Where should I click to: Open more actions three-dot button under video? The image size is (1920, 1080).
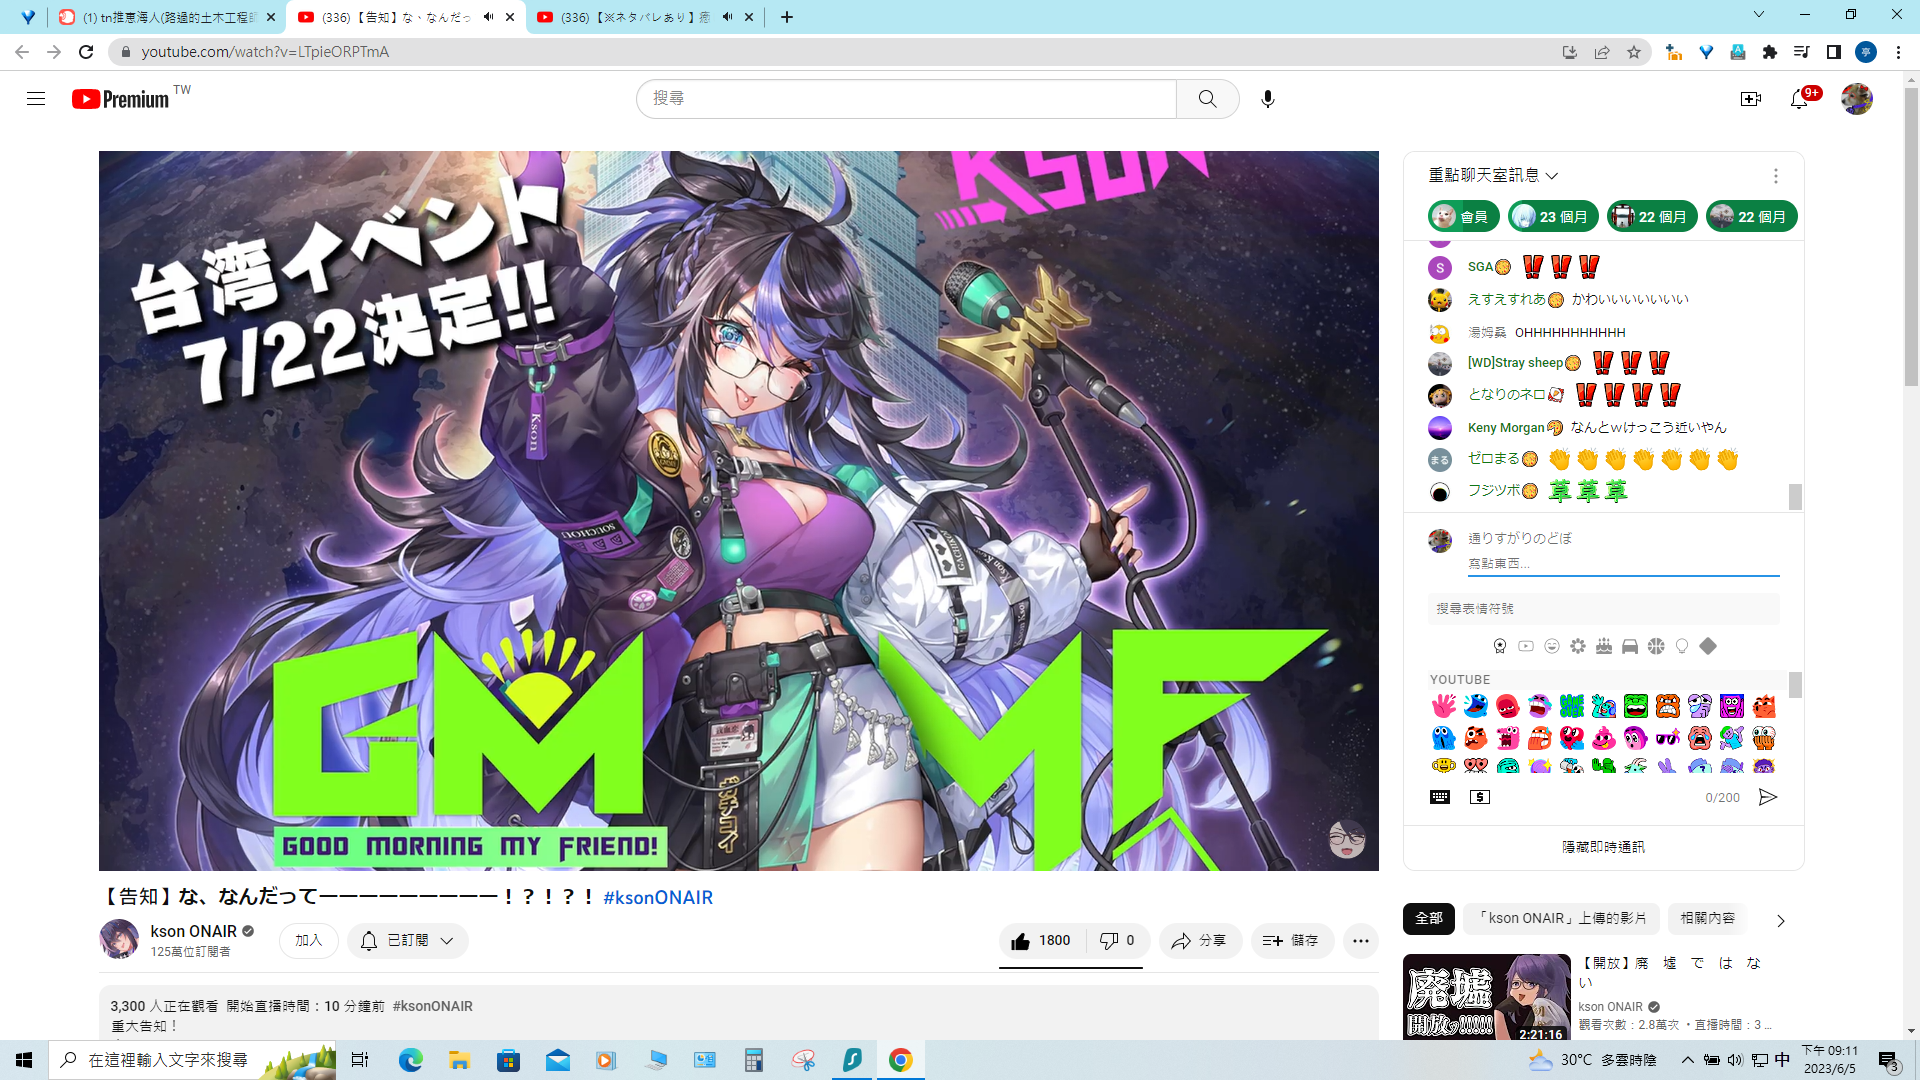point(1361,941)
